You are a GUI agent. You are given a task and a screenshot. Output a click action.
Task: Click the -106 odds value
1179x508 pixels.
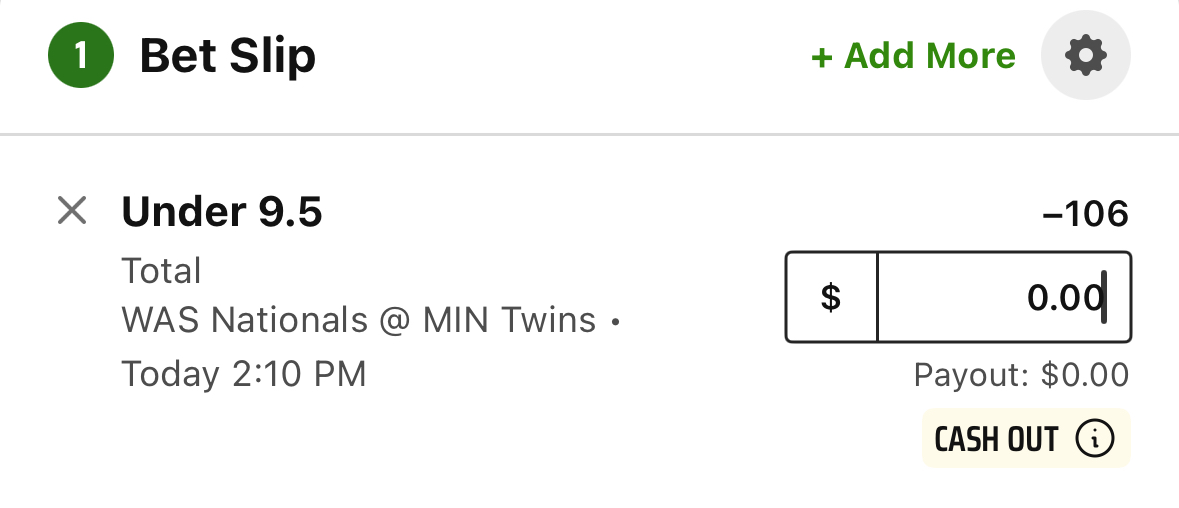(1085, 215)
